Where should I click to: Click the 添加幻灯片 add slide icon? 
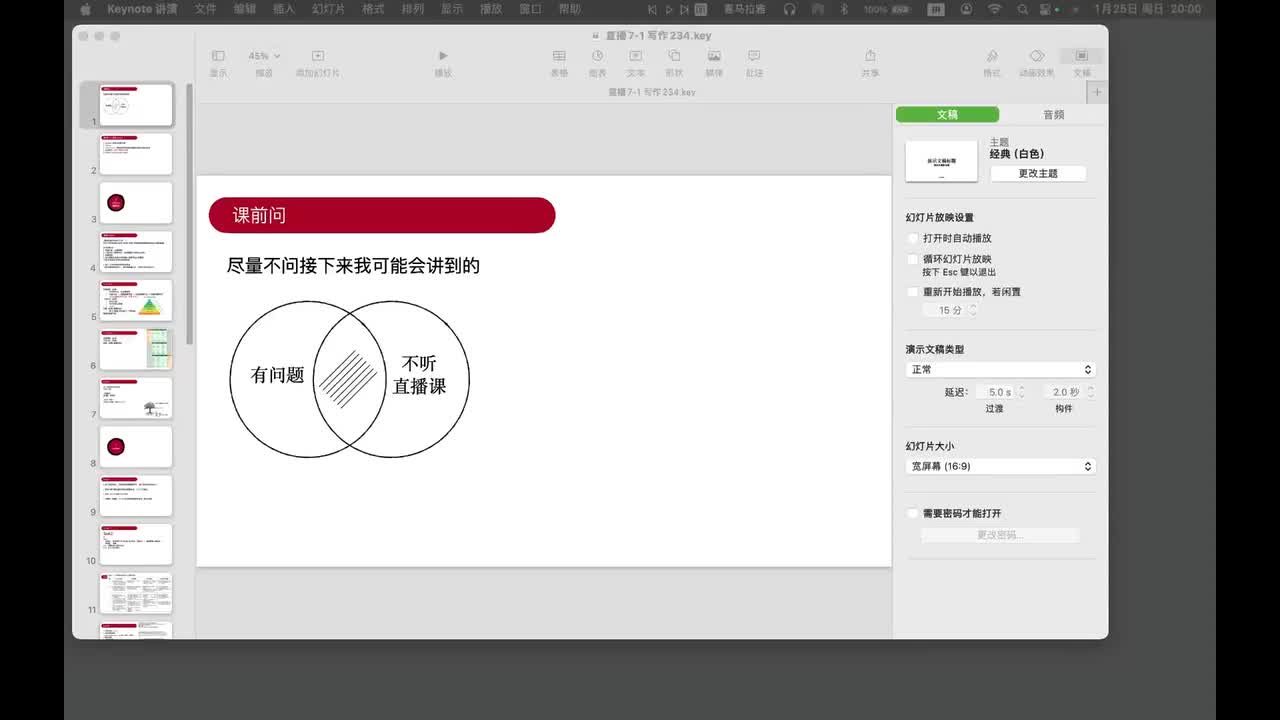318,56
